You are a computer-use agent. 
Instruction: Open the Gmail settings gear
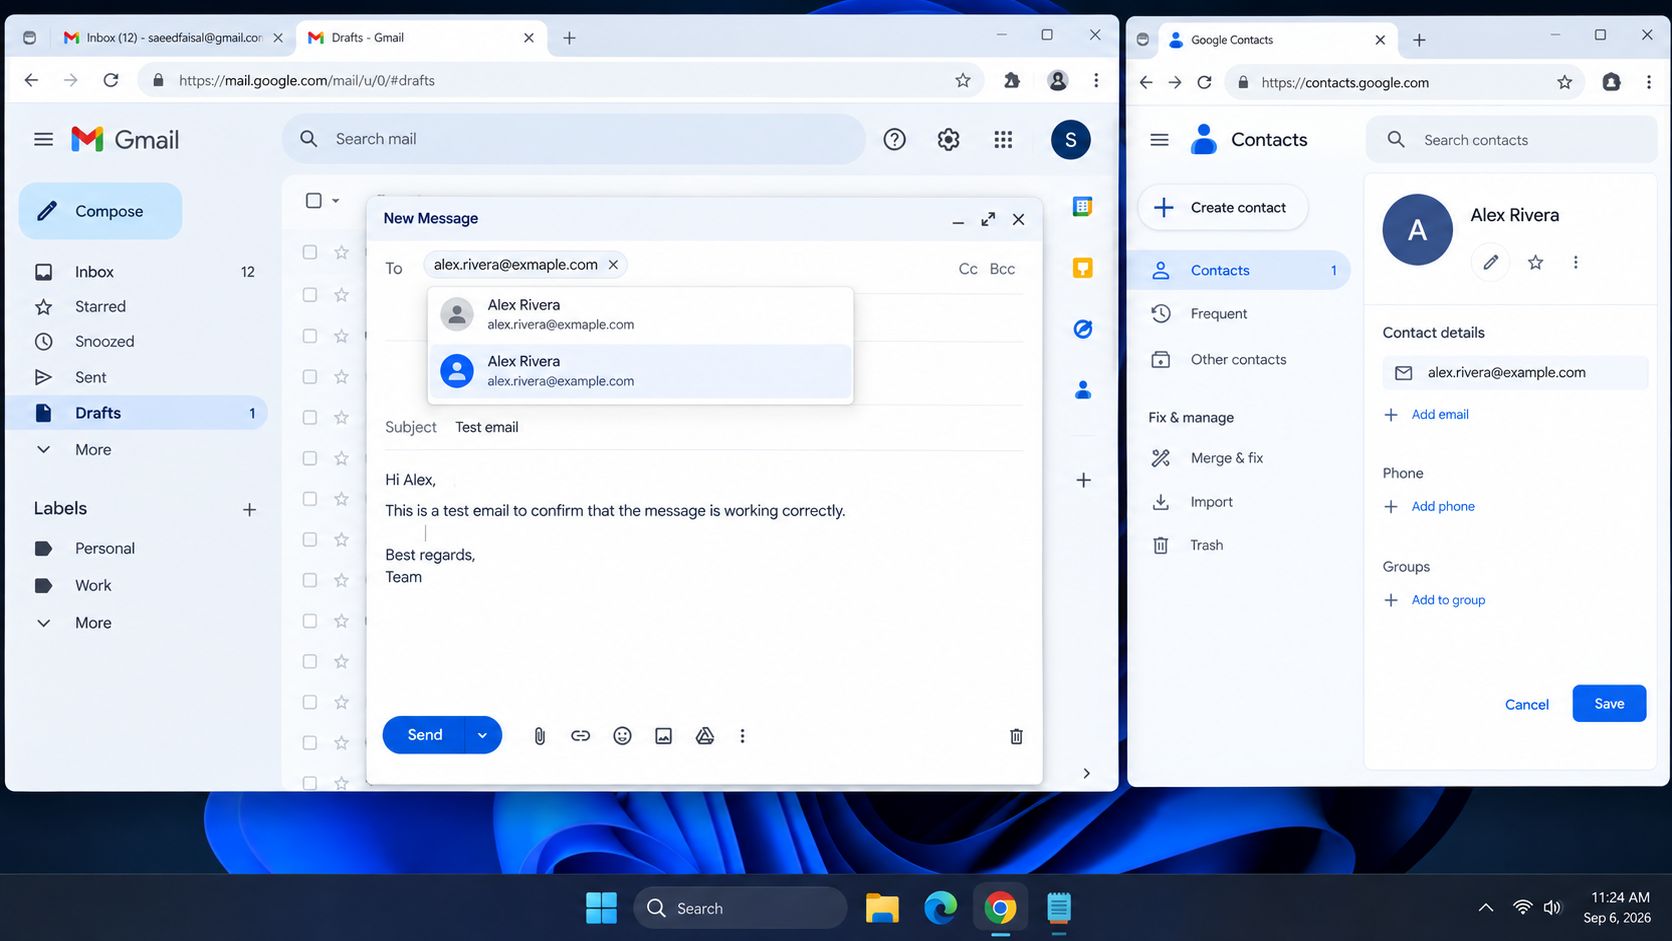pyautogui.click(x=948, y=139)
